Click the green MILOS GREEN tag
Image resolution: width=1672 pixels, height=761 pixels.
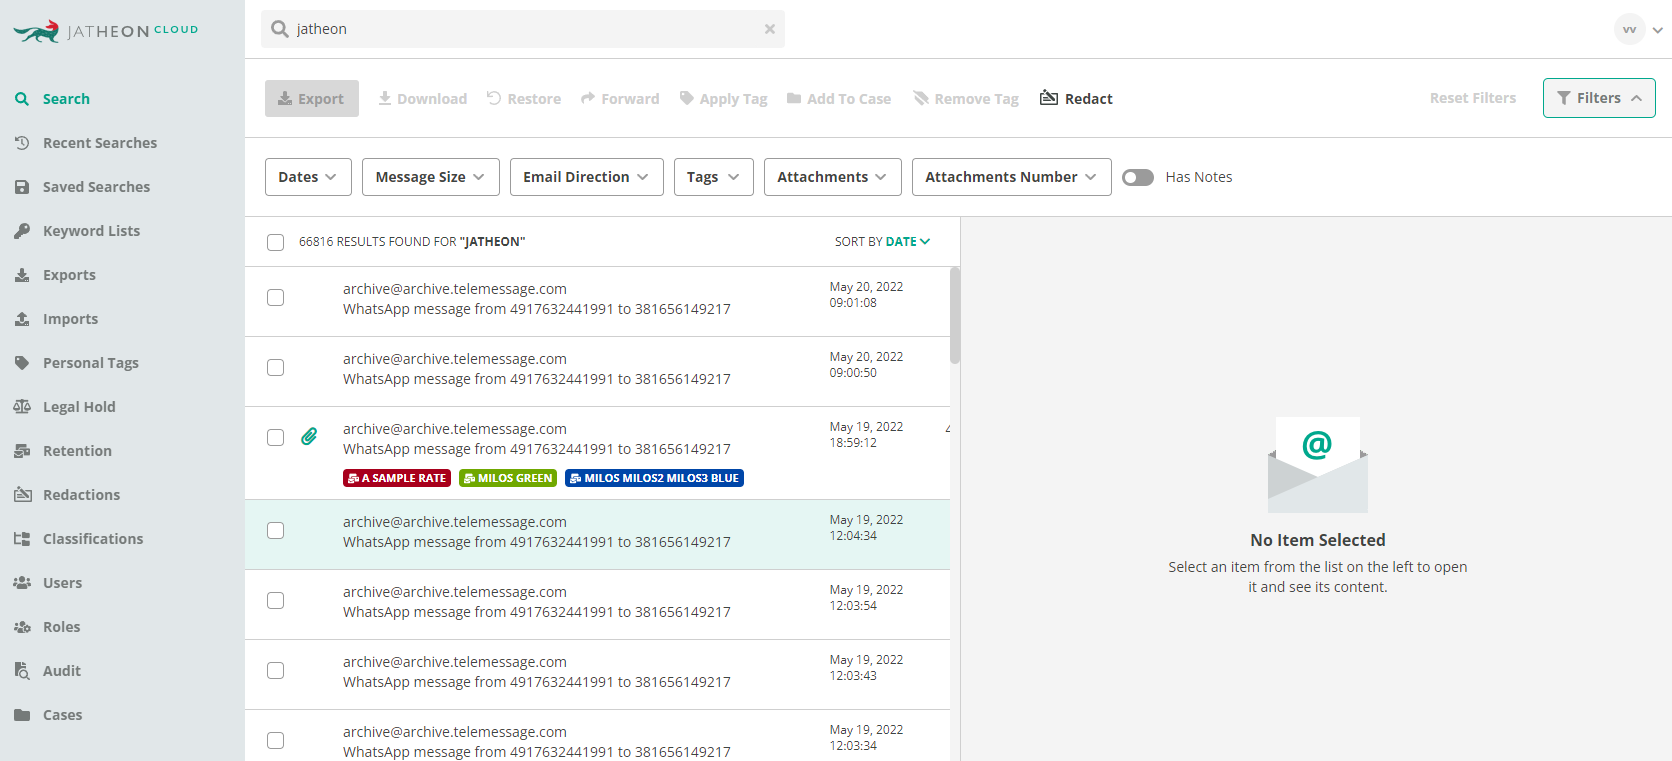(x=508, y=478)
